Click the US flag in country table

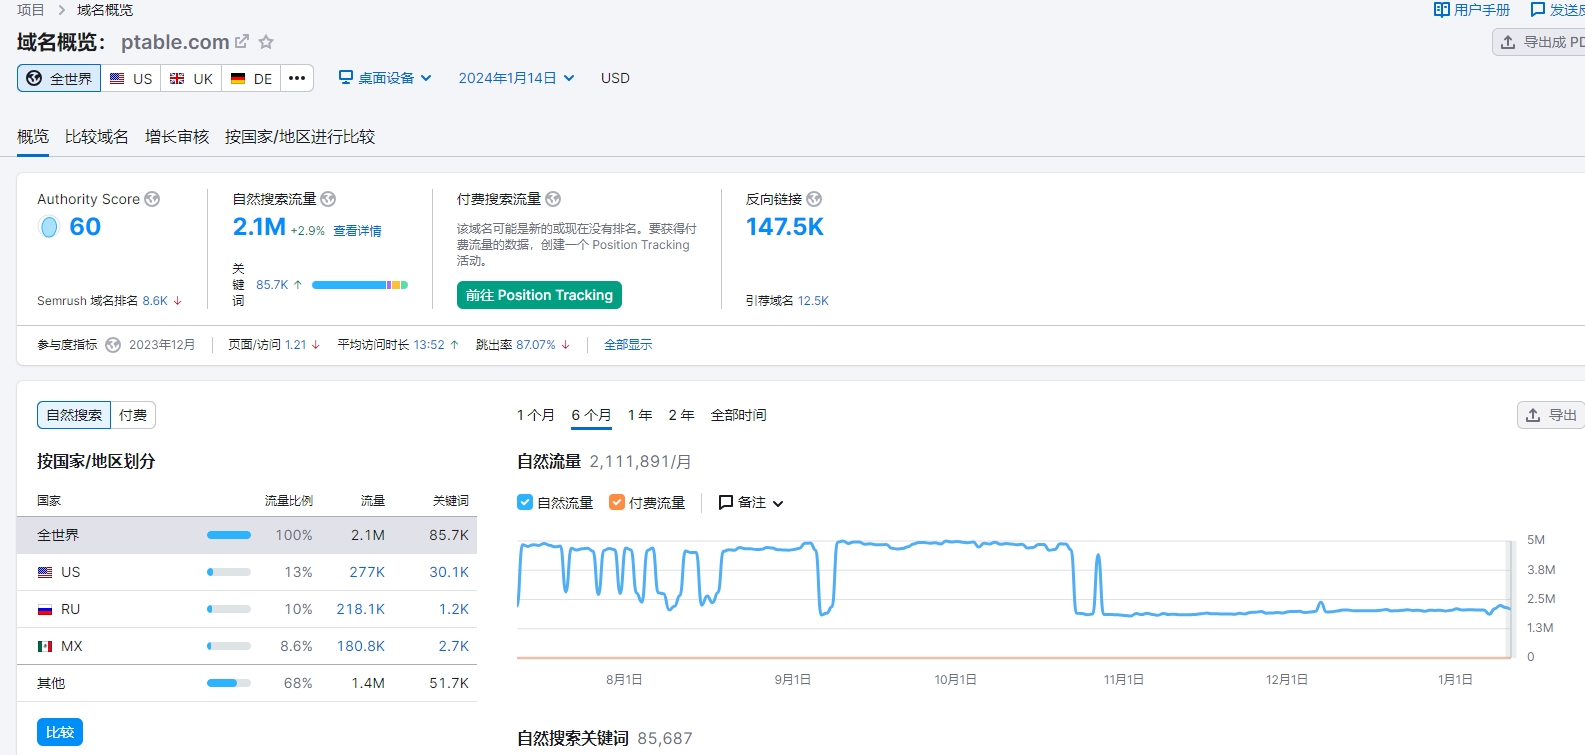[x=45, y=572]
